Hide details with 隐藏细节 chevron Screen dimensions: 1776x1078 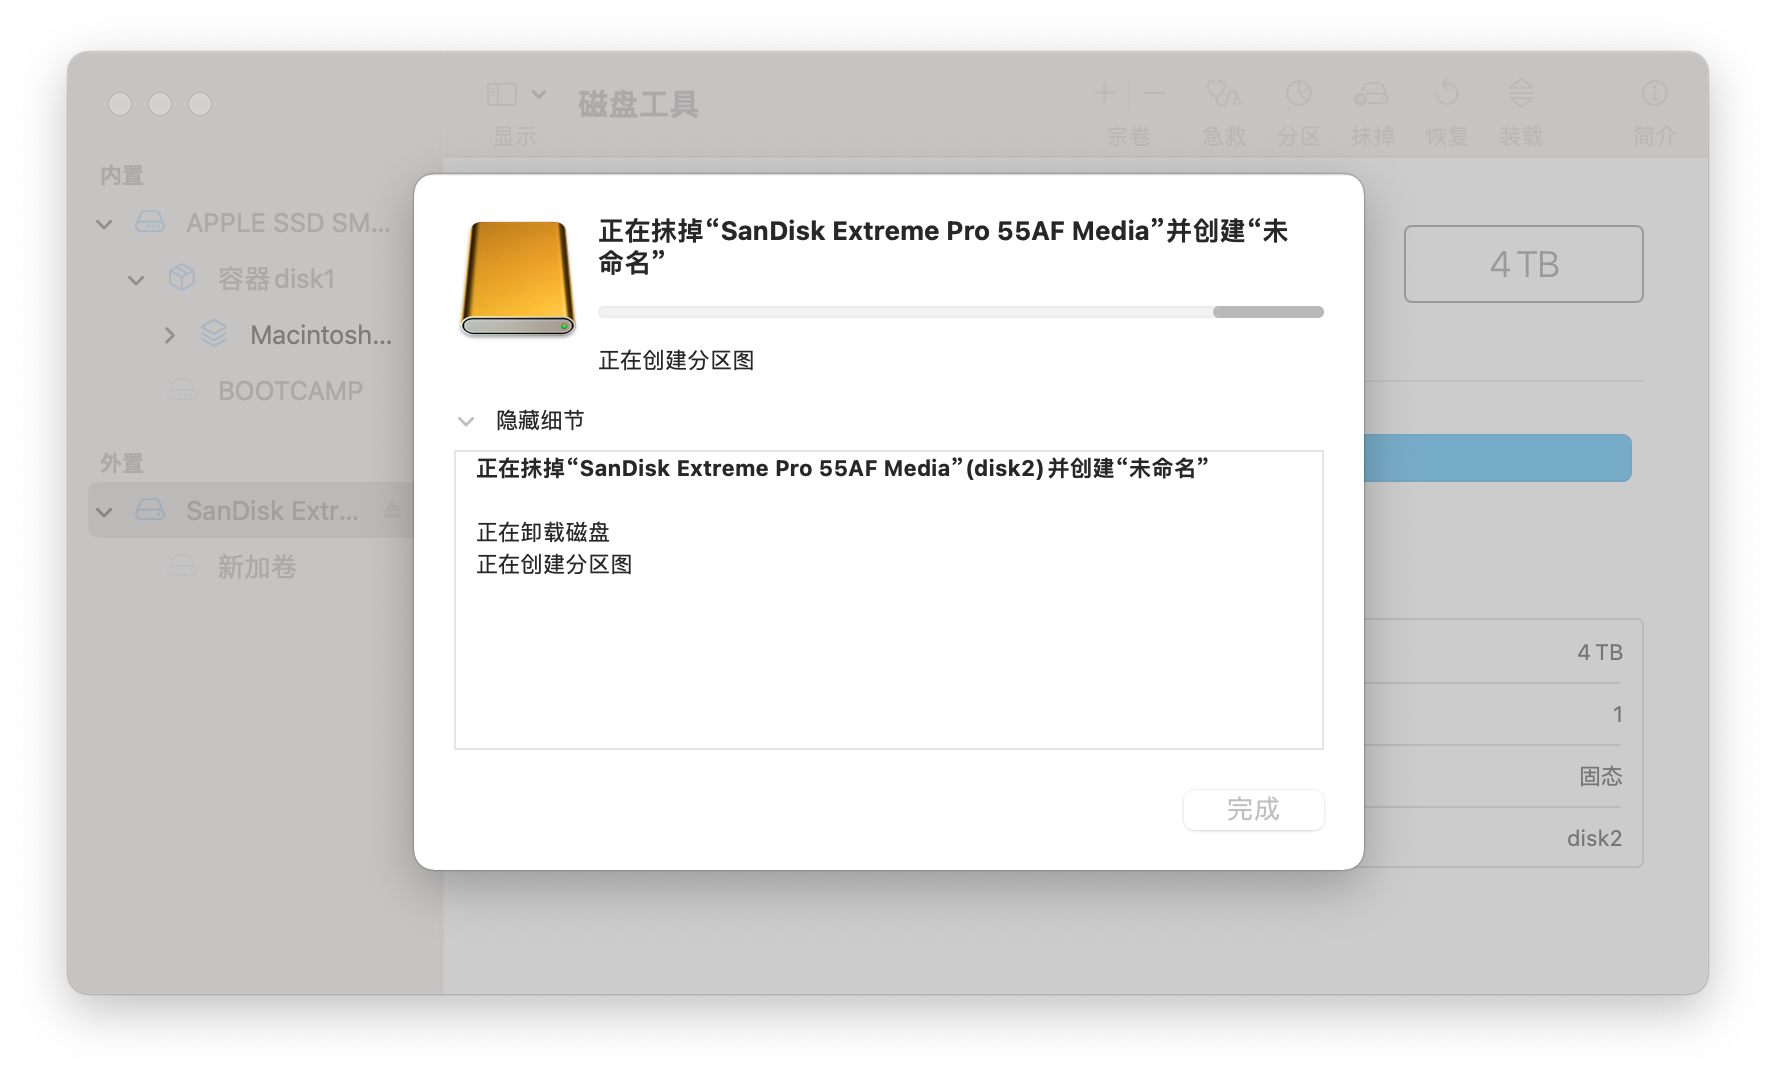(x=465, y=421)
